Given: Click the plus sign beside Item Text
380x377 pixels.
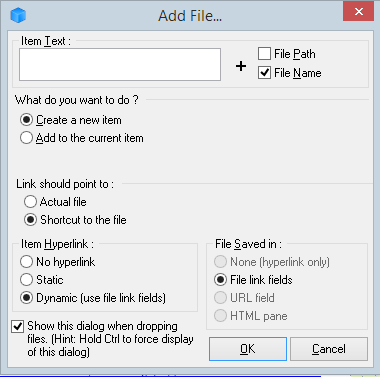Looking at the screenshot, I should pyautogui.click(x=241, y=66).
